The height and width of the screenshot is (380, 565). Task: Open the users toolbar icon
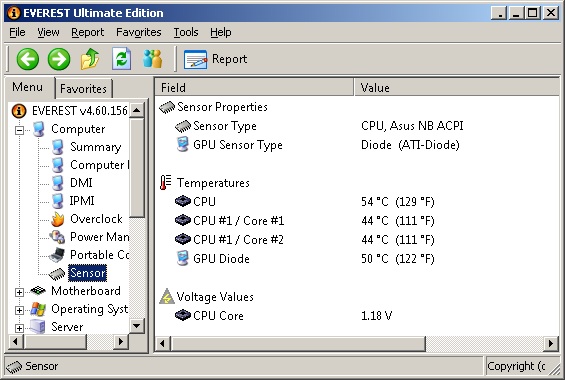pyautogui.click(x=152, y=59)
